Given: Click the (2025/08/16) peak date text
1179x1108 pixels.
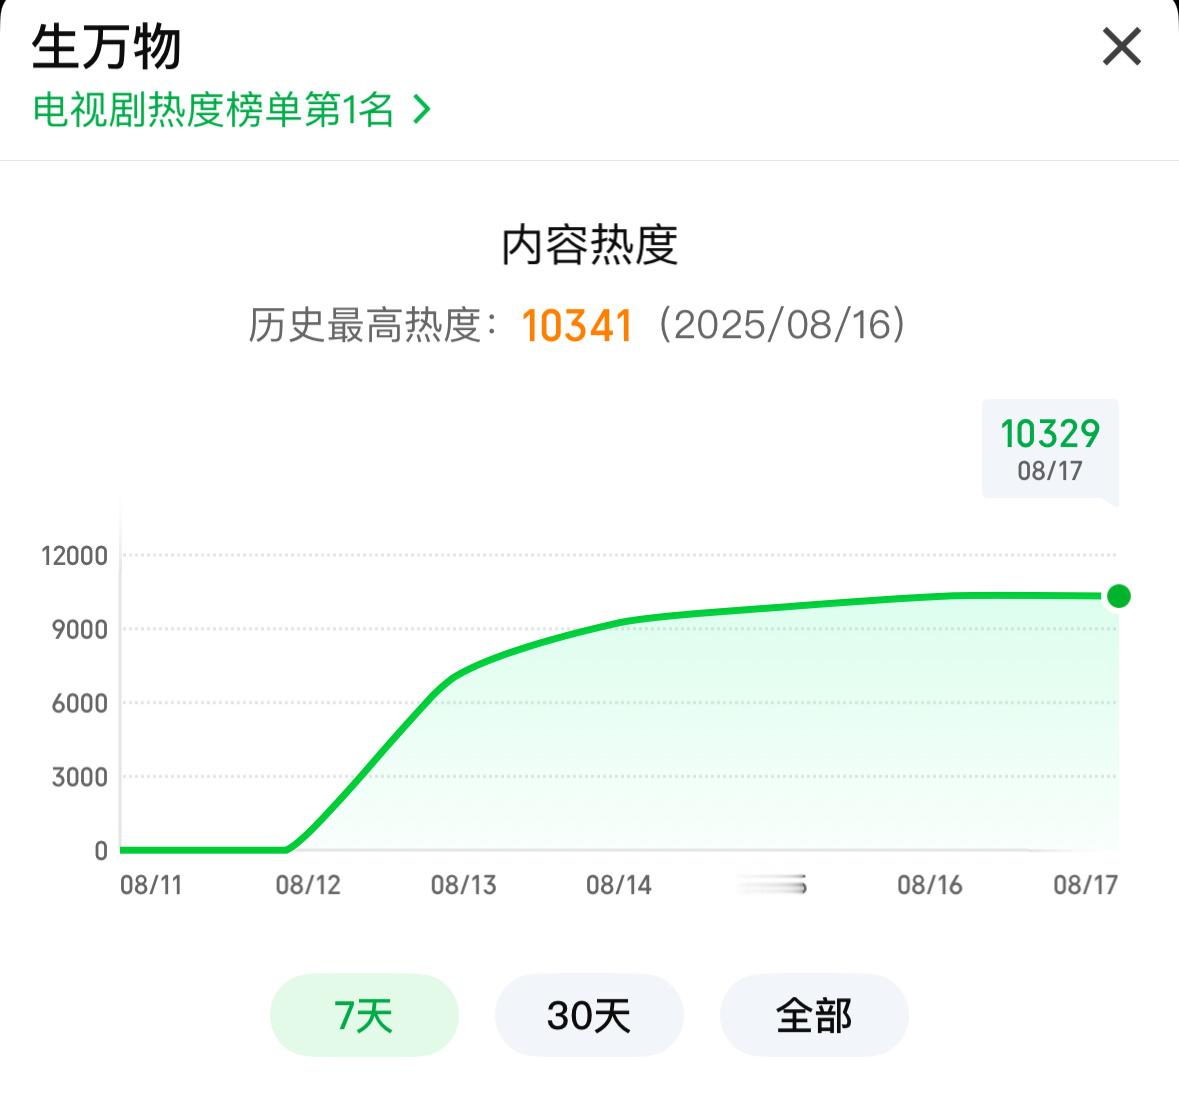Looking at the screenshot, I should [x=782, y=325].
